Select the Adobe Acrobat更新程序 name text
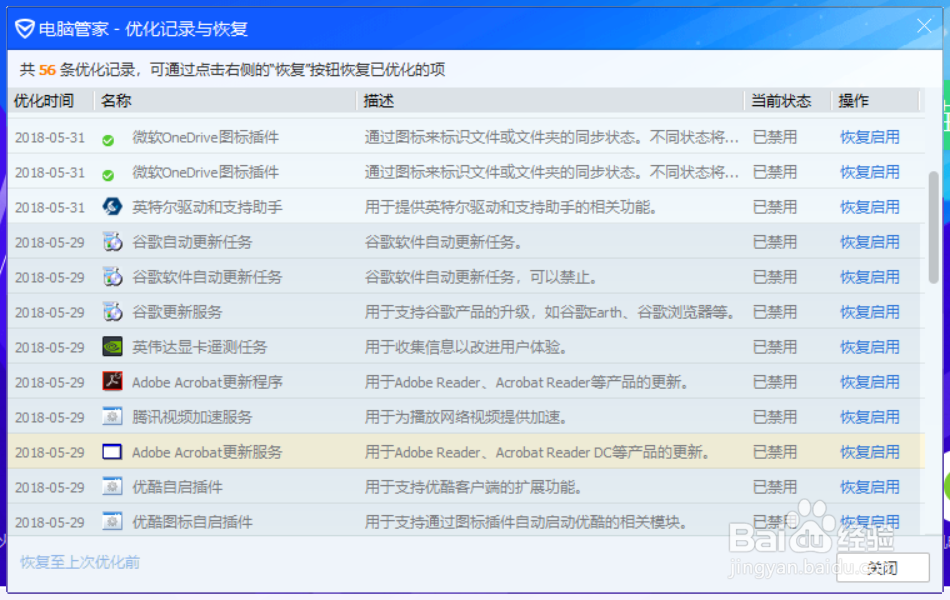The height and width of the screenshot is (600, 950). (207, 382)
